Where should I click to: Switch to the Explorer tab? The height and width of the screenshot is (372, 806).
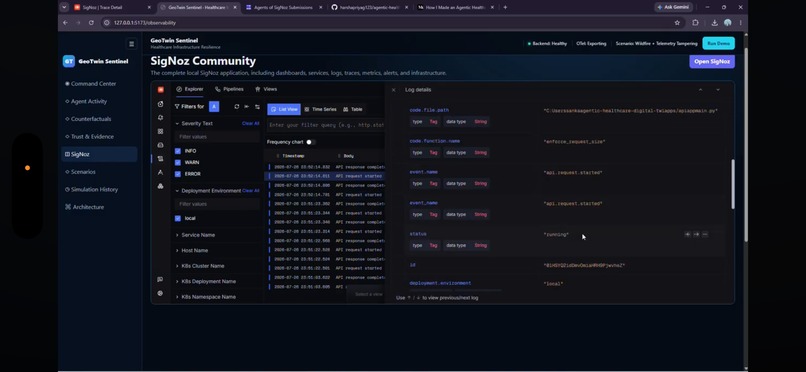coord(190,89)
